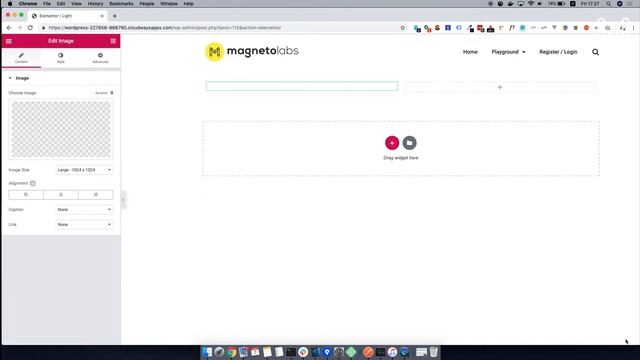Bookmark this page with star

[x=402, y=28]
